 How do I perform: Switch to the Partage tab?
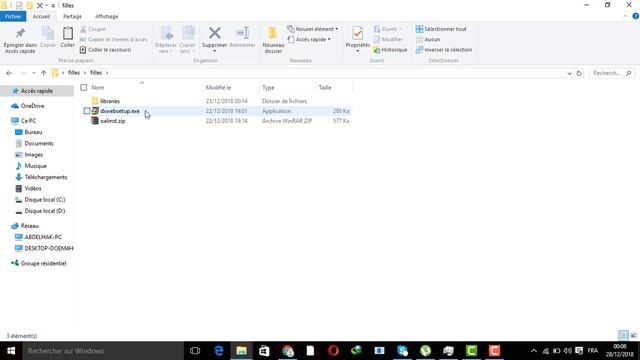click(72, 16)
